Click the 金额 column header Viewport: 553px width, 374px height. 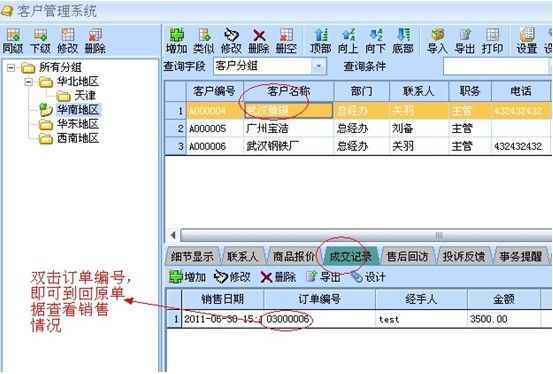coord(504,299)
